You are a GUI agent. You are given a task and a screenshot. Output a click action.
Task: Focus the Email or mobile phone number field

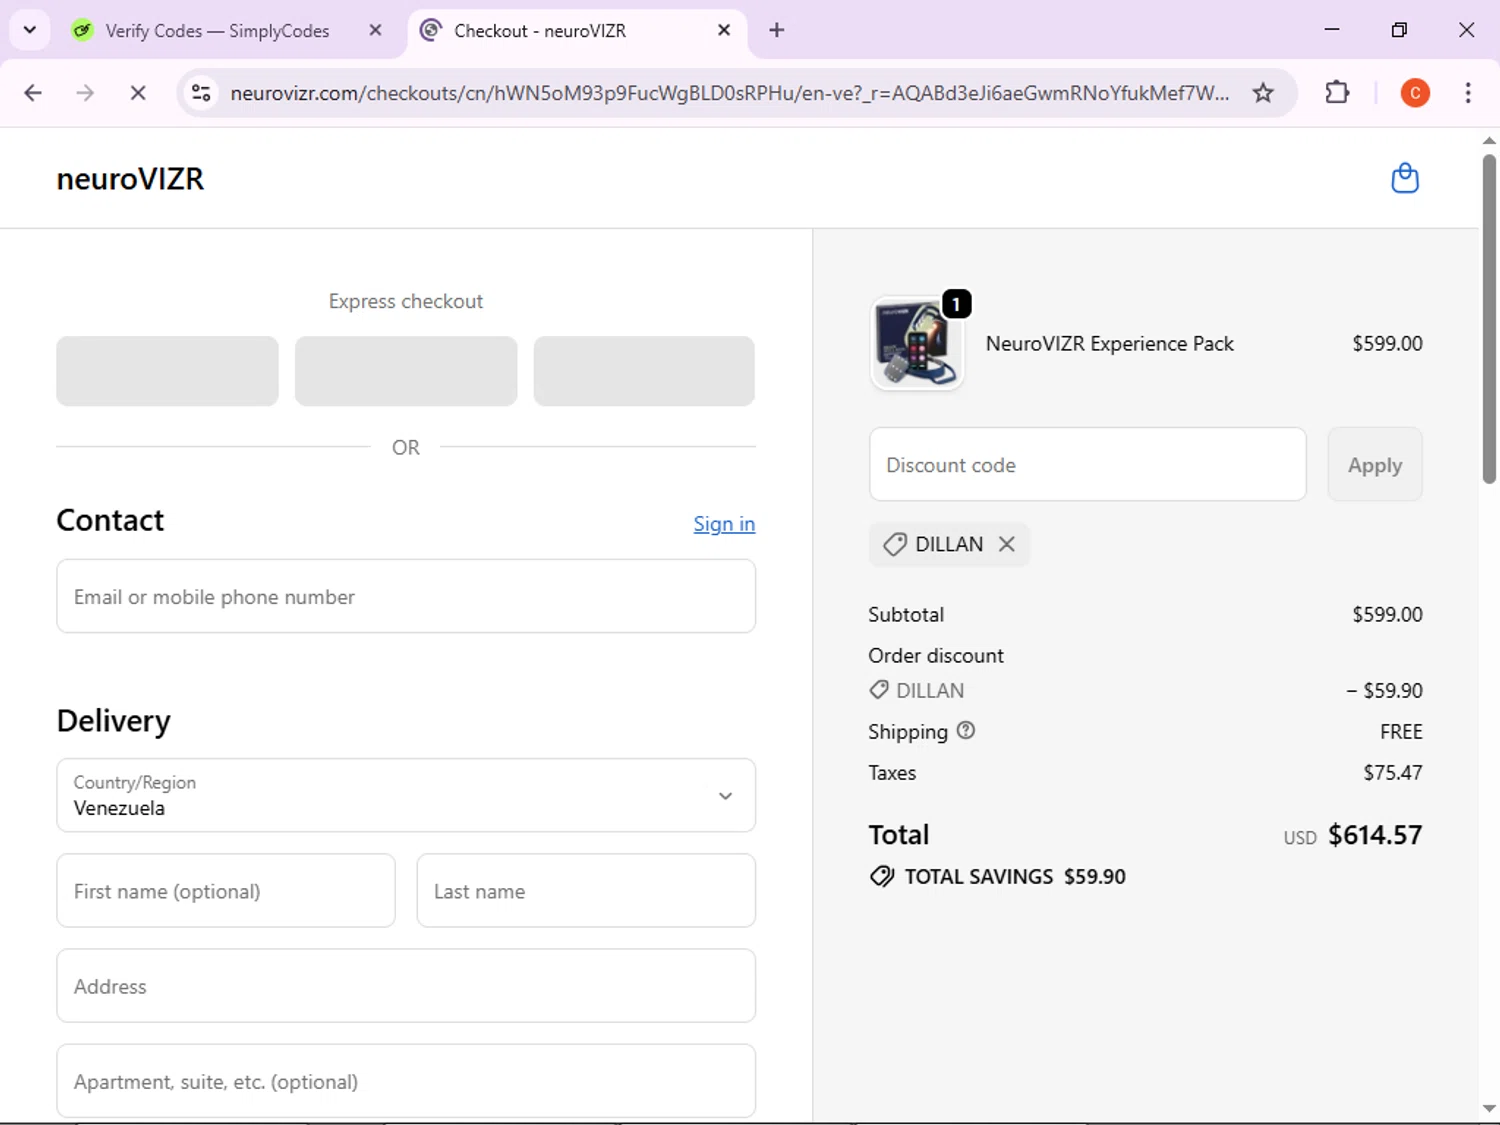(406, 596)
